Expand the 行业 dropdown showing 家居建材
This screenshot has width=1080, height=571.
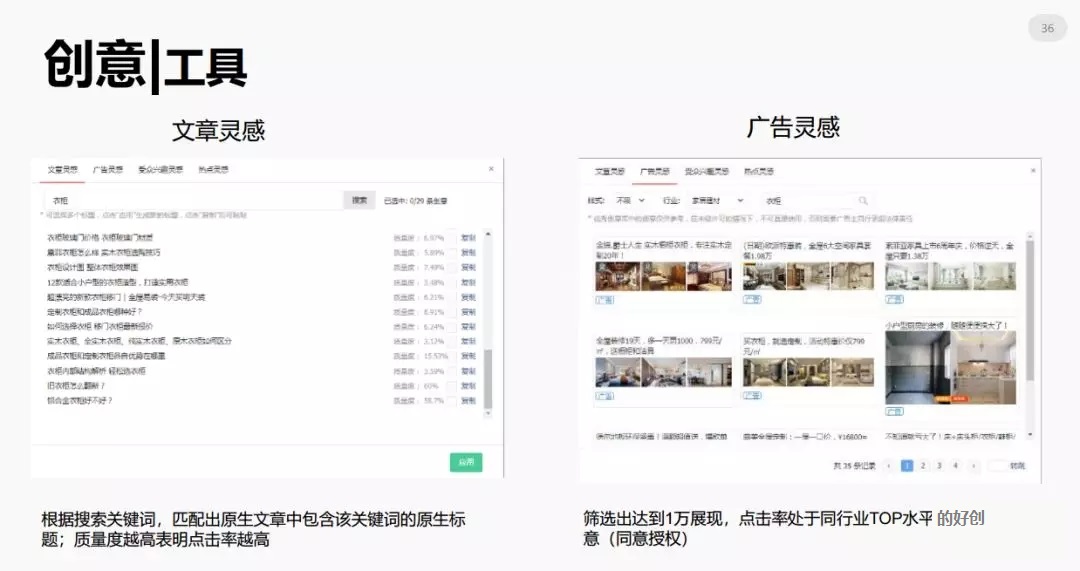click(717, 201)
